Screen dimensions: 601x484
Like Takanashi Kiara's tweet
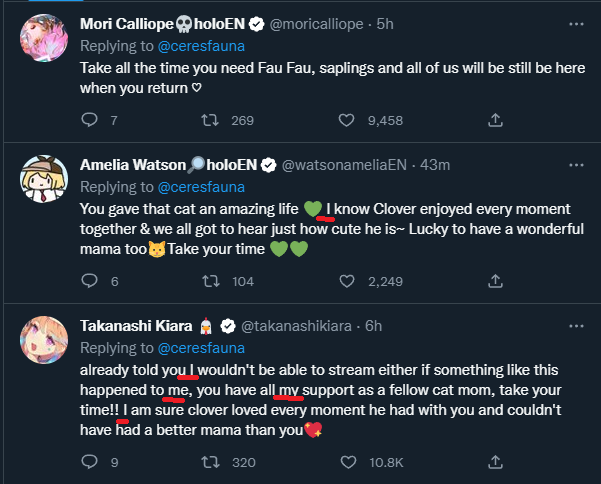(x=346, y=462)
